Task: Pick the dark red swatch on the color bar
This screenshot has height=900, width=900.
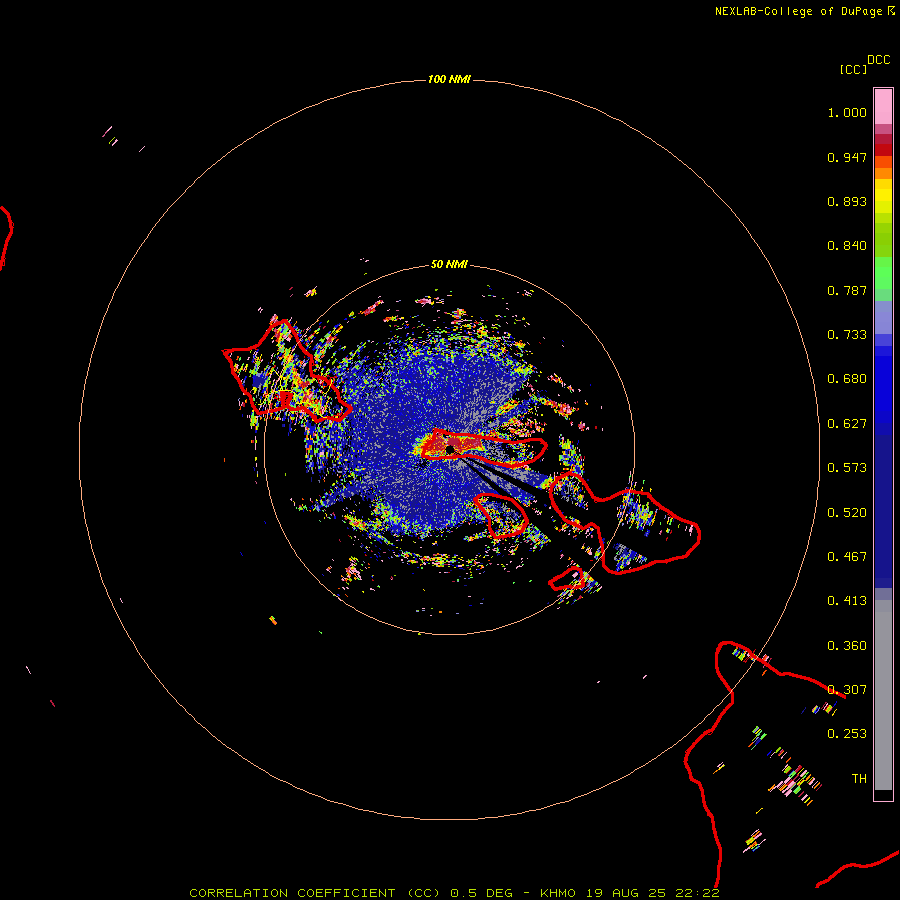Action: [883, 150]
